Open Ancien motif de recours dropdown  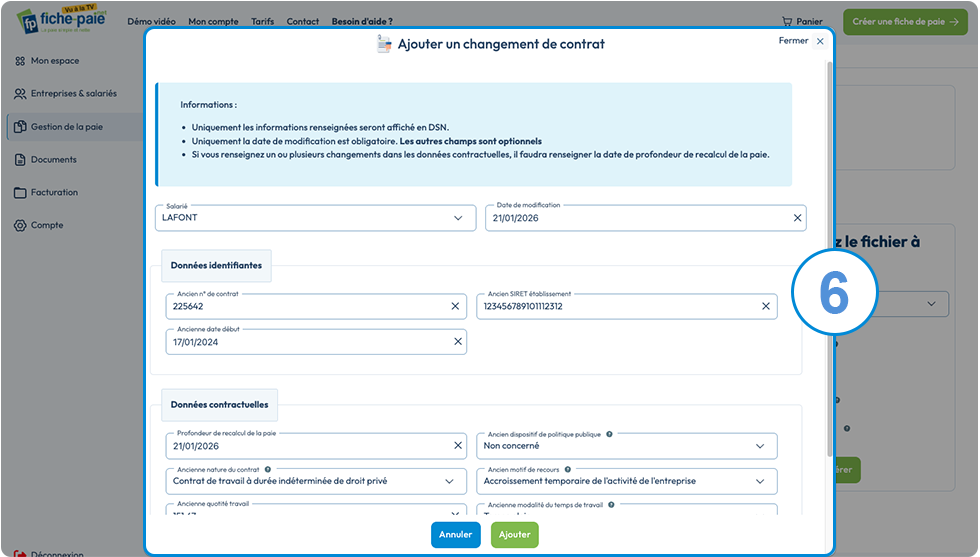627,481
